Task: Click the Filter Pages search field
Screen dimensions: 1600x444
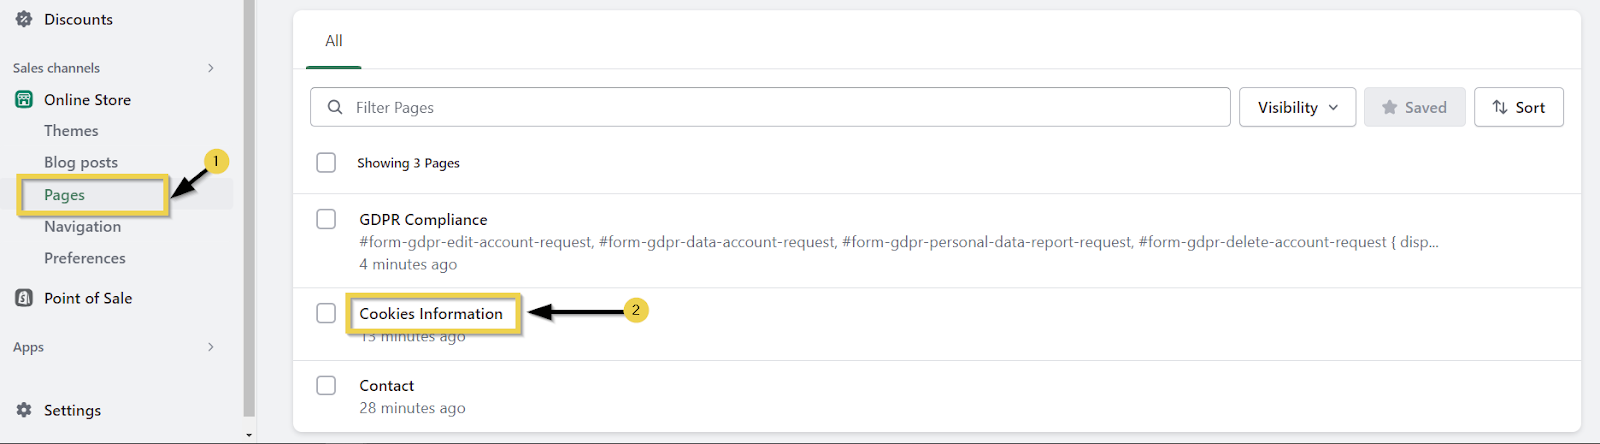Action: 780,107
